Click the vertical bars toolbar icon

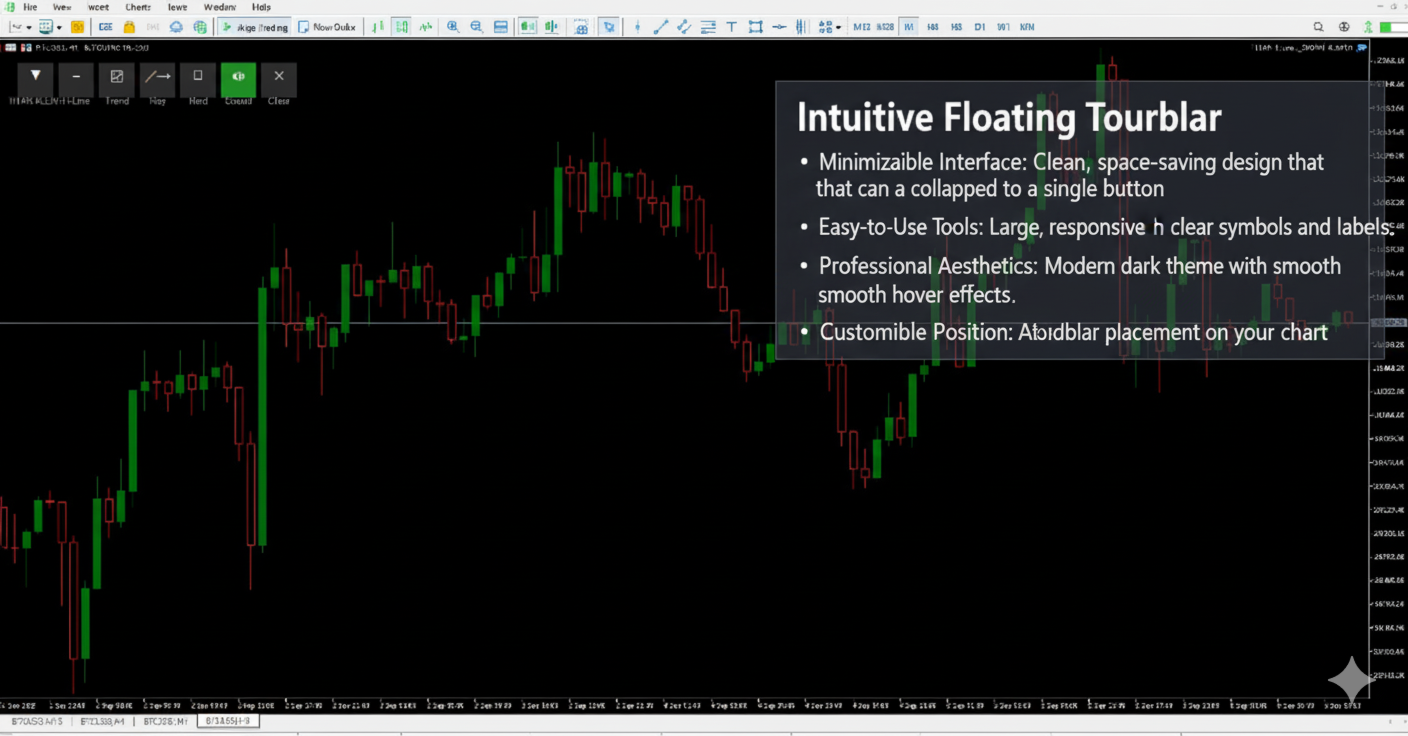pyautogui.click(x=802, y=27)
